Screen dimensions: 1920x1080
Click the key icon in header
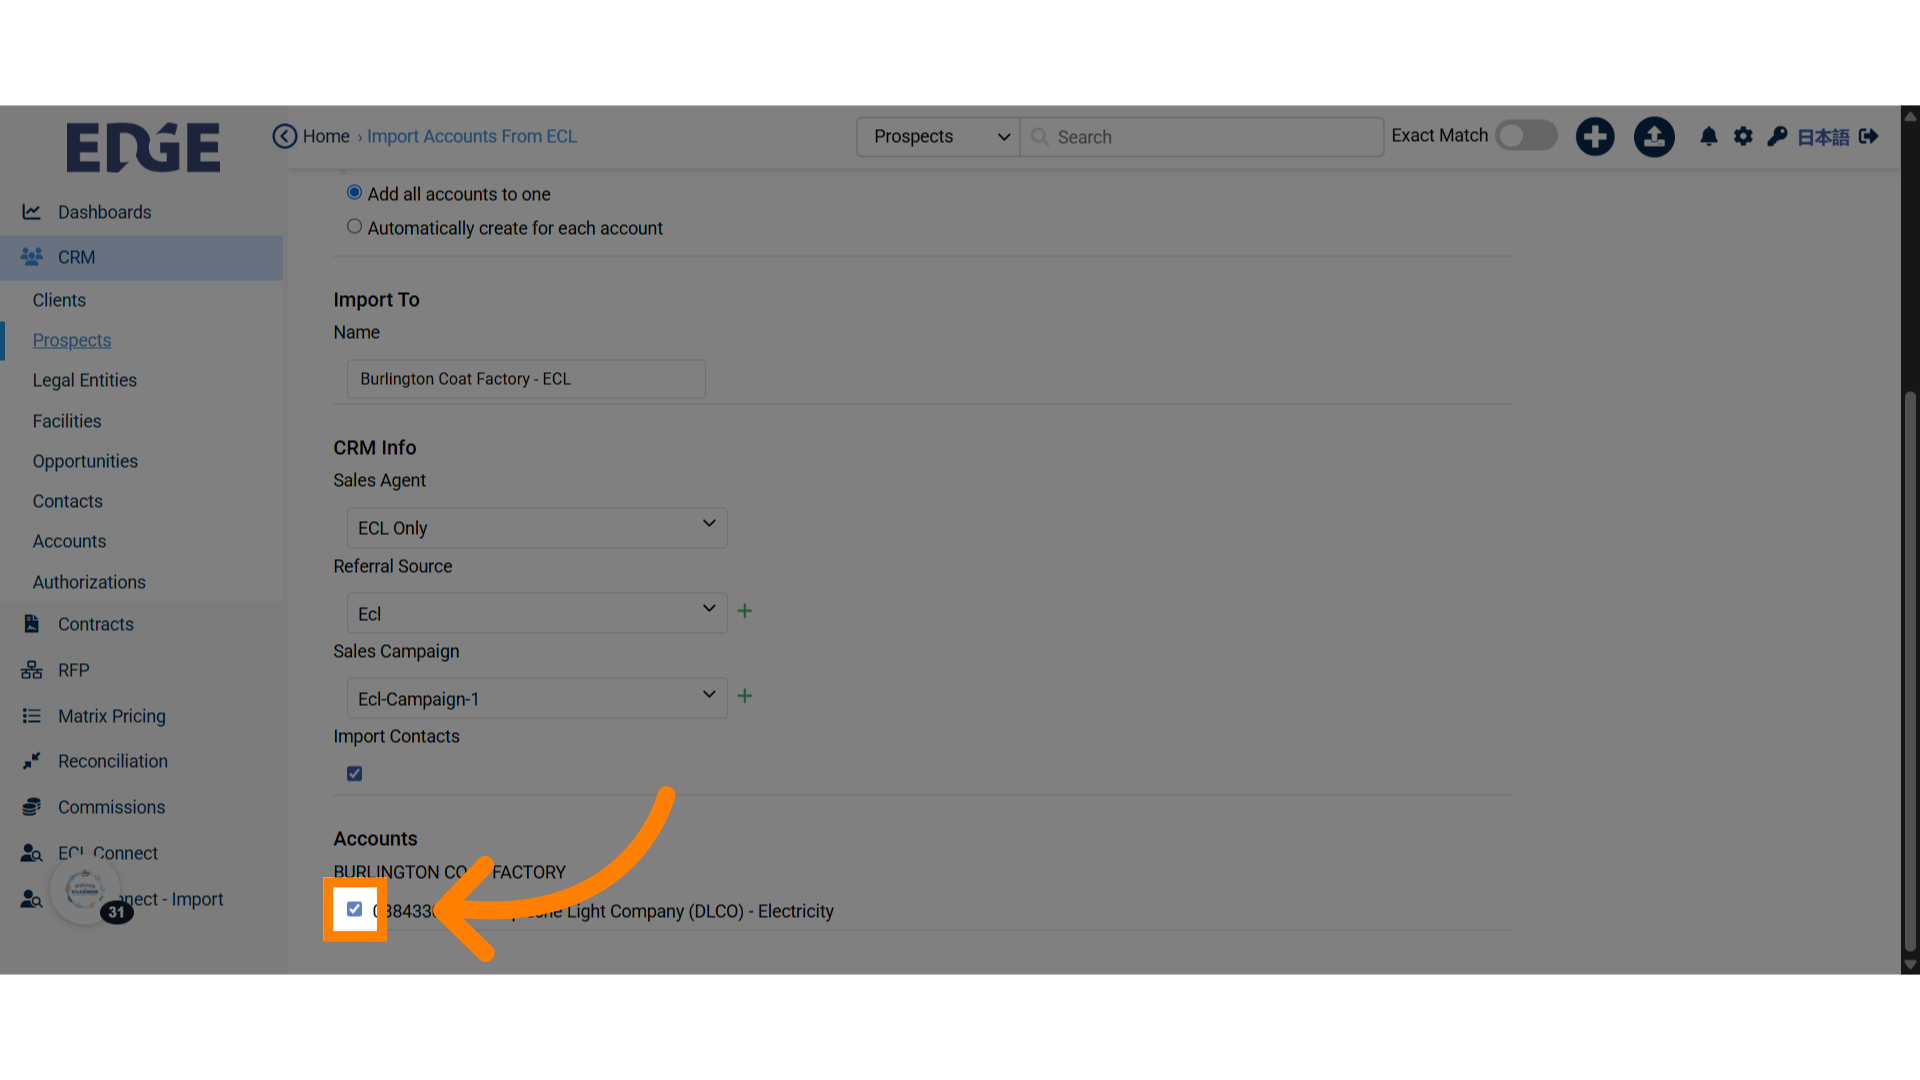(x=1777, y=136)
